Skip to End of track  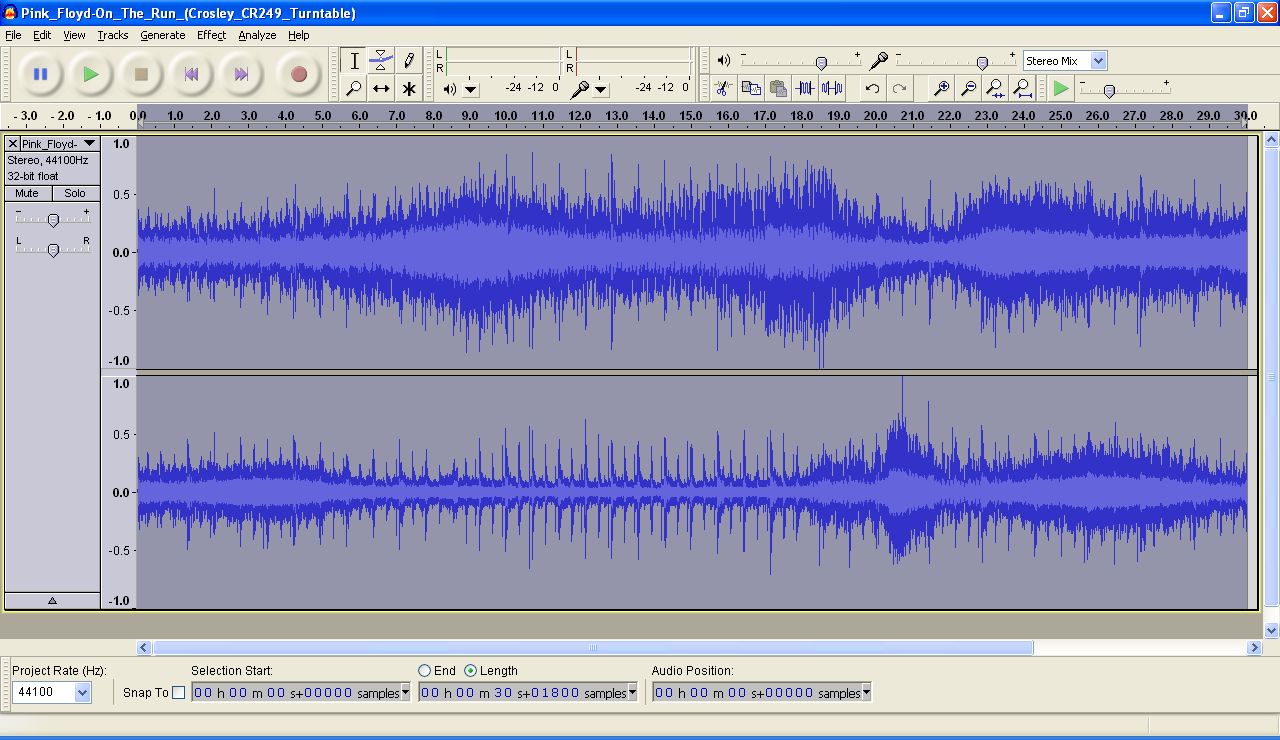pyautogui.click(x=241, y=74)
